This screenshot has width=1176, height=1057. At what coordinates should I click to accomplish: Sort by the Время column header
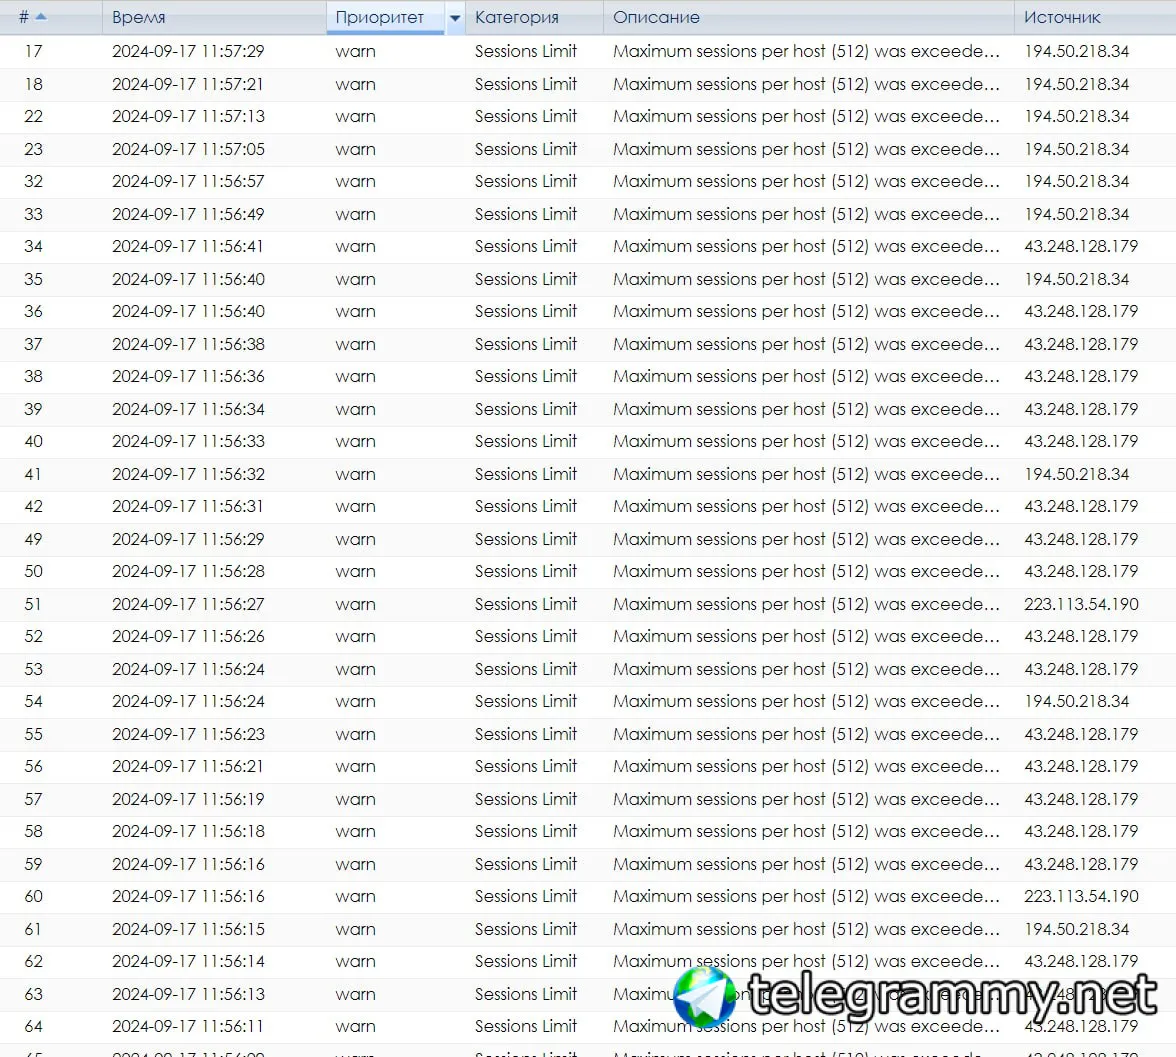click(x=139, y=17)
